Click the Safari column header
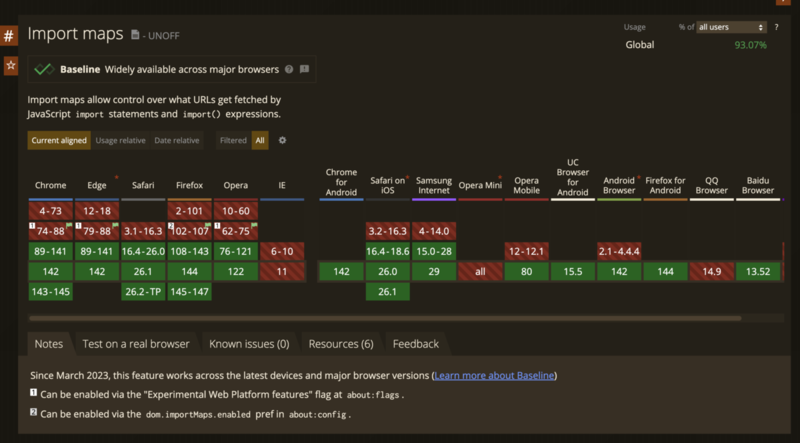800x443 pixels. [x=143, y=185]
